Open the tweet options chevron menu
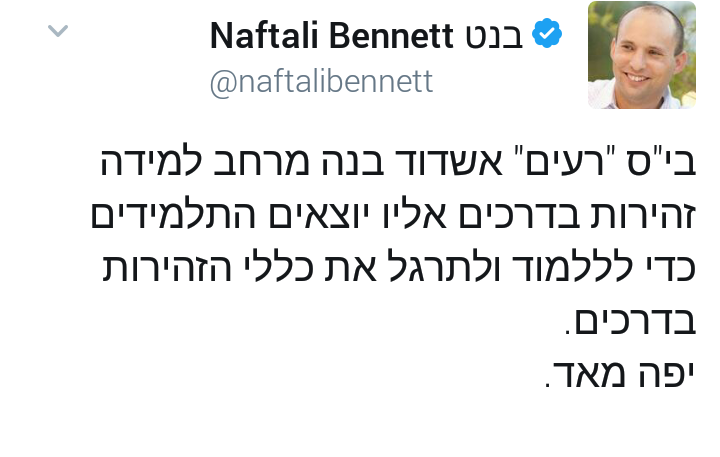This screenshot has width=720, height=457. tap(58, 31)
